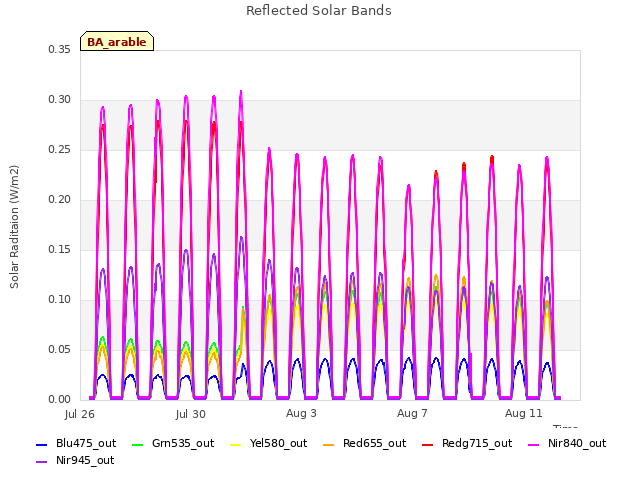Viewport: 640px width, 480px height.
Task: Click the 0.05 y-axis tick label
Action: point(60,350)
